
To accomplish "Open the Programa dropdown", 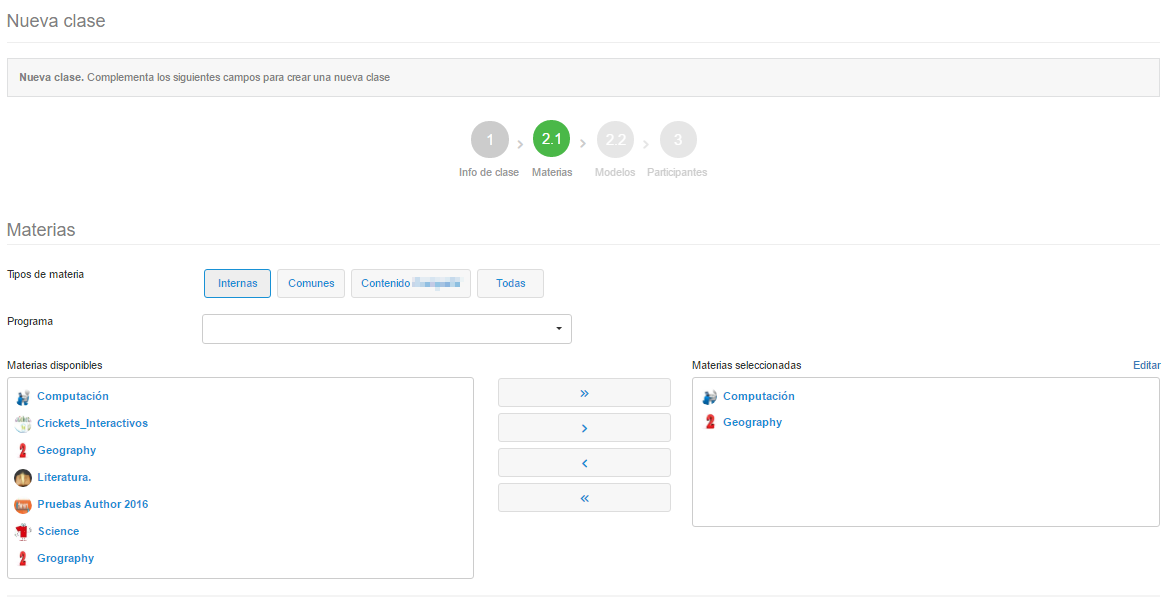I will (386, 329).
